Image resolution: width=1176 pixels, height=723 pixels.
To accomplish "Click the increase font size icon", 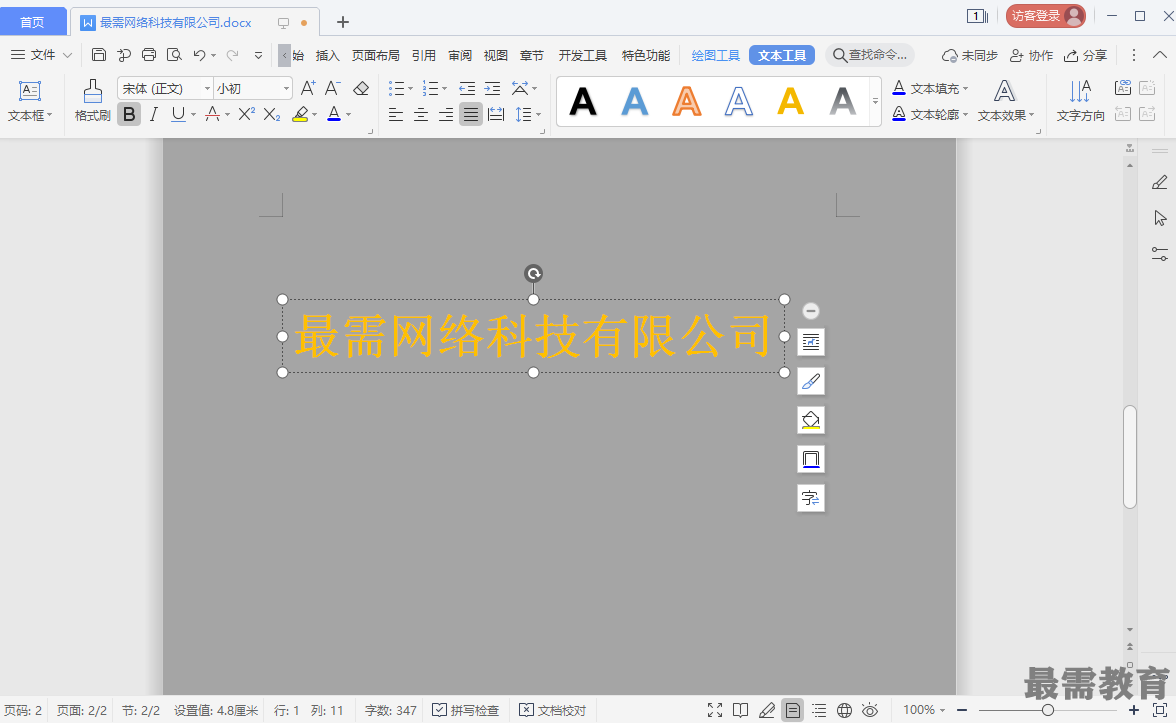I will tap(308, 88).
